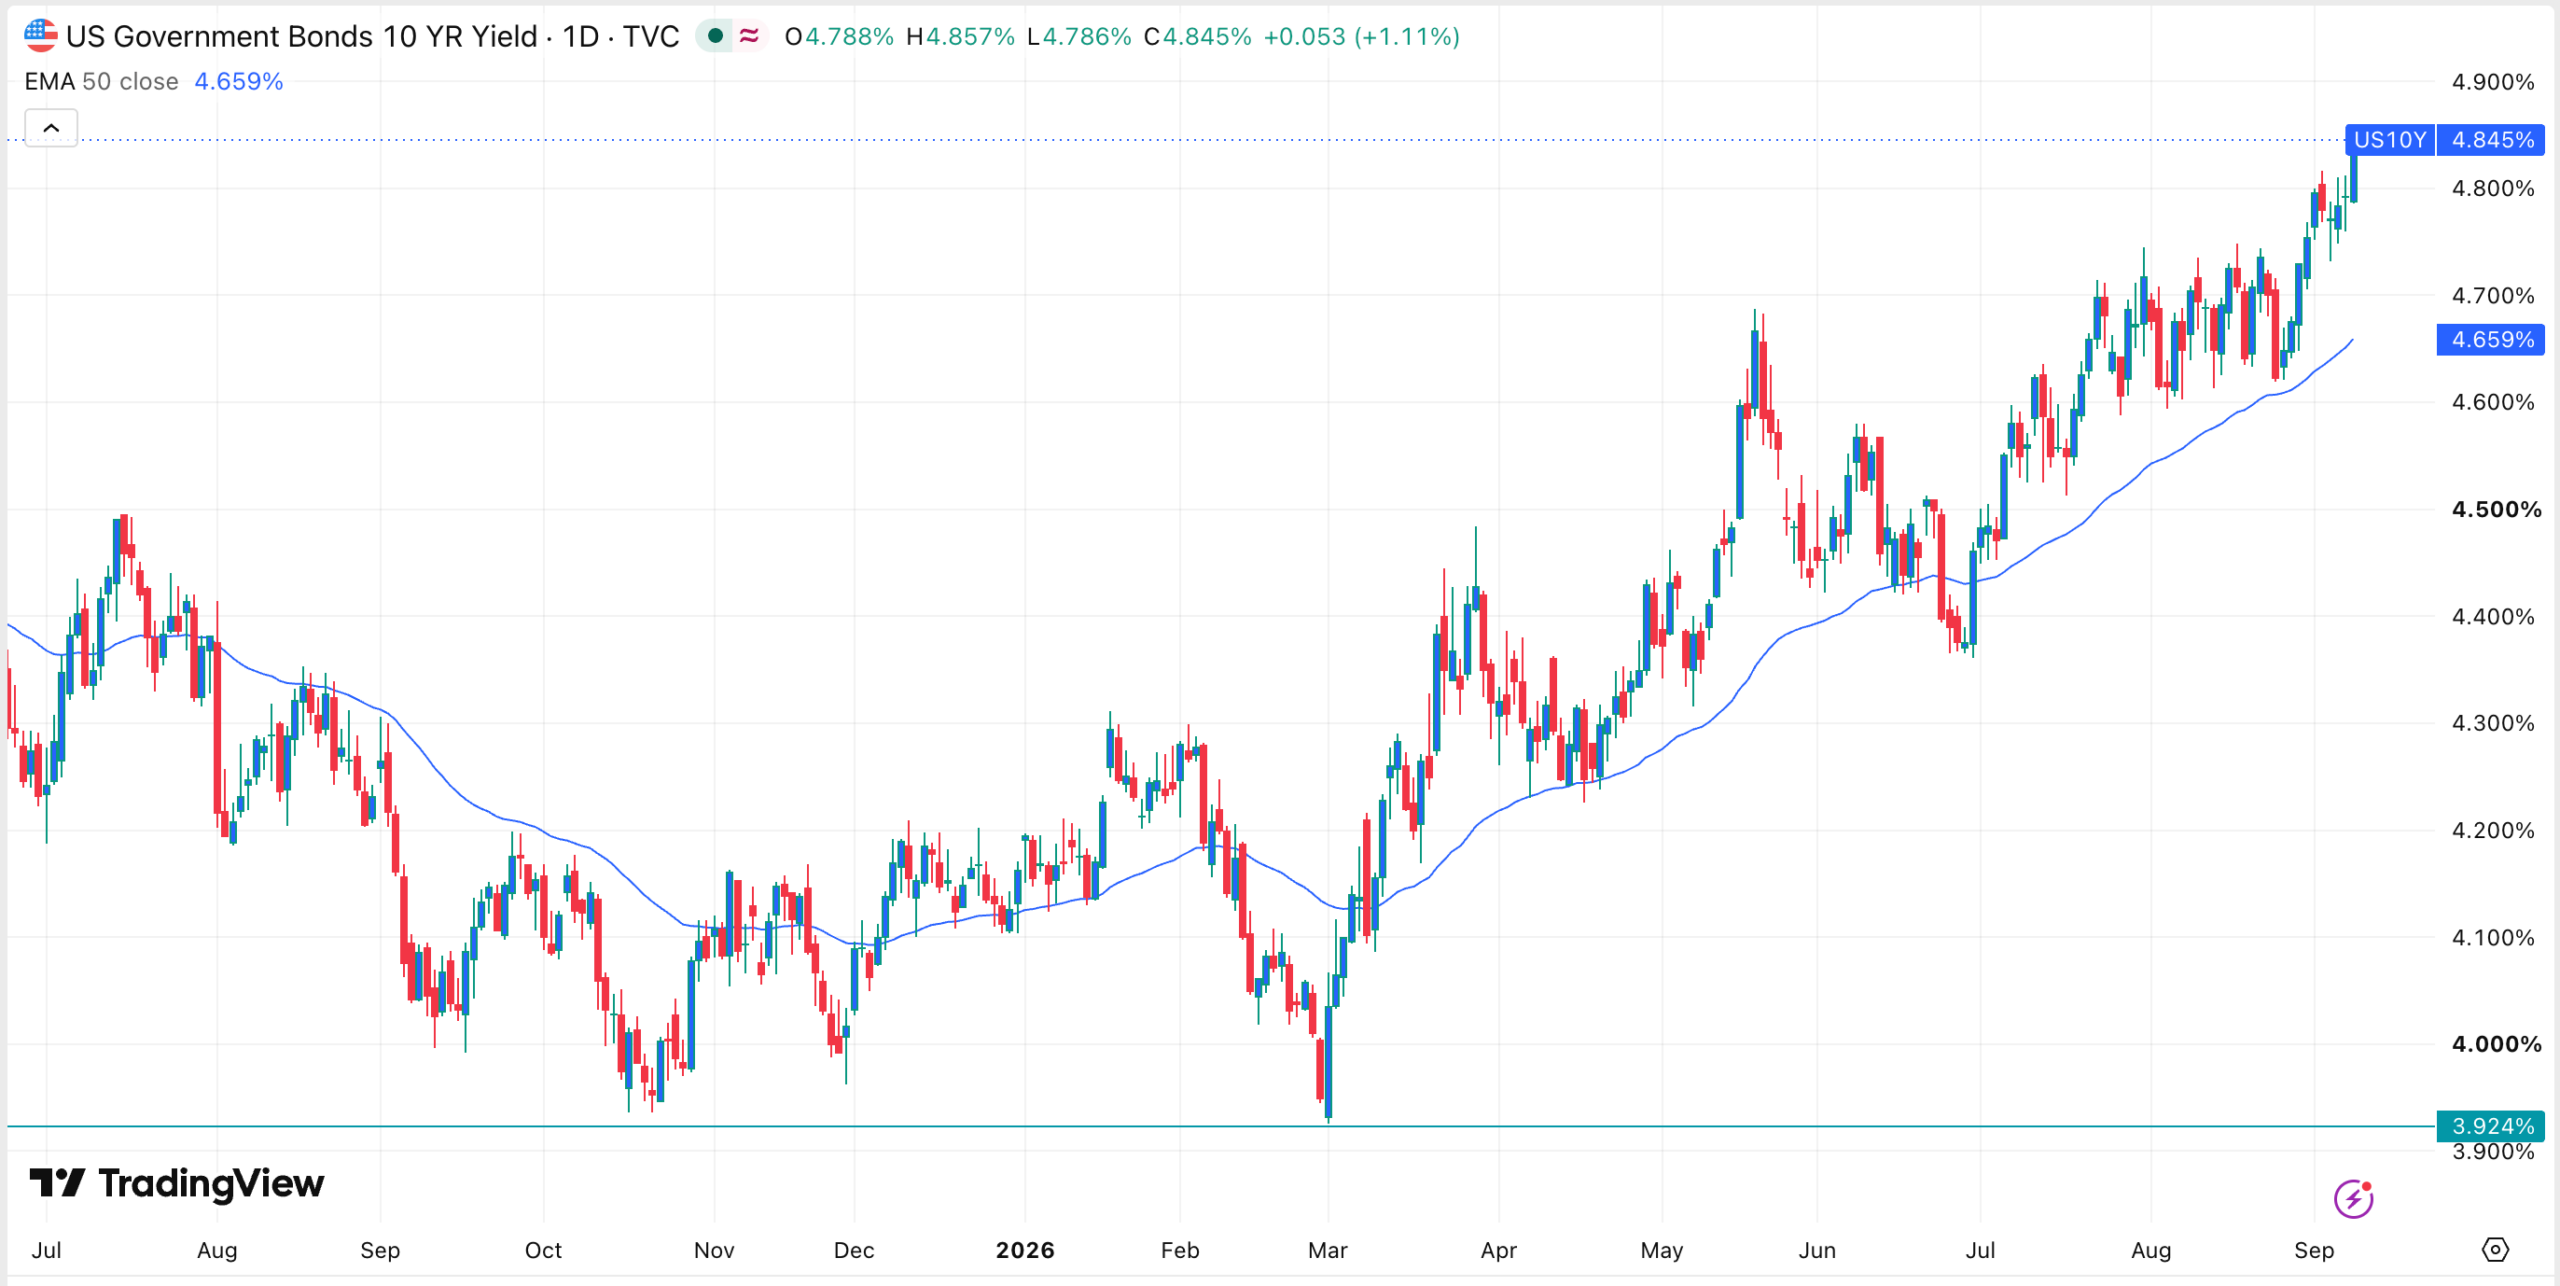
Task: Select the EMA 50 close indicator legend
Action: pyautogui.click(x=101, y=81)
